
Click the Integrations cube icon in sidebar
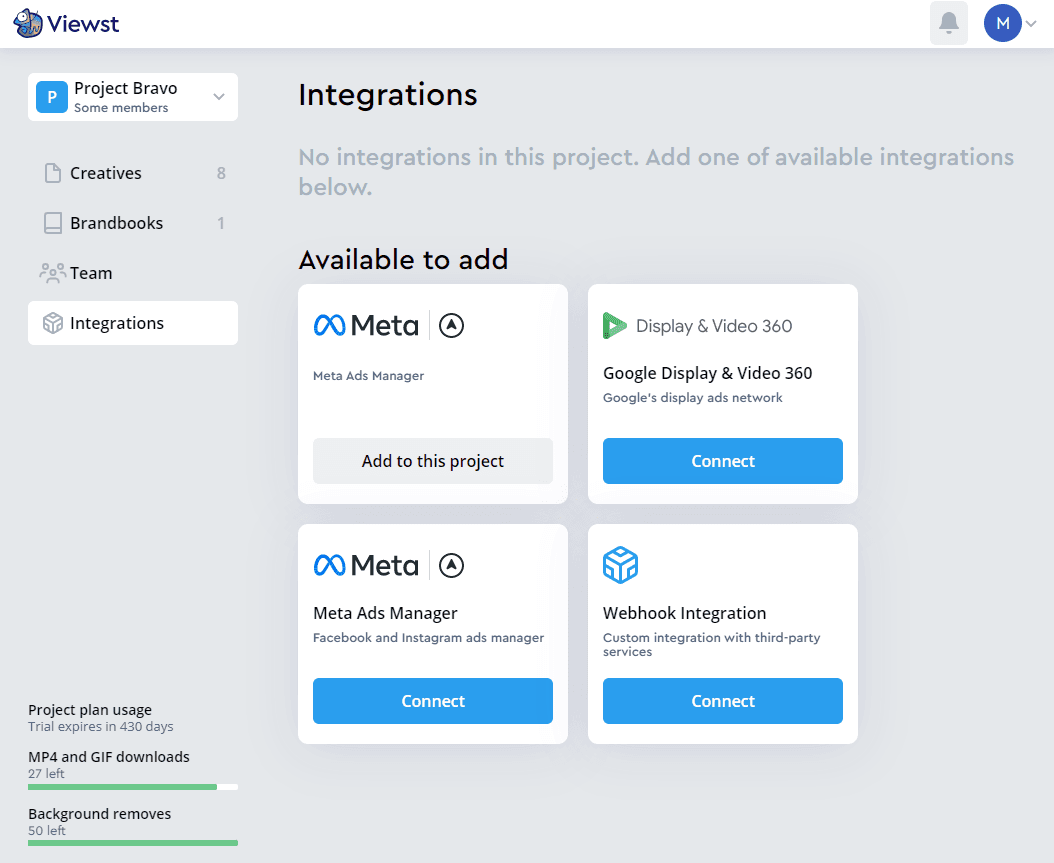52,322
